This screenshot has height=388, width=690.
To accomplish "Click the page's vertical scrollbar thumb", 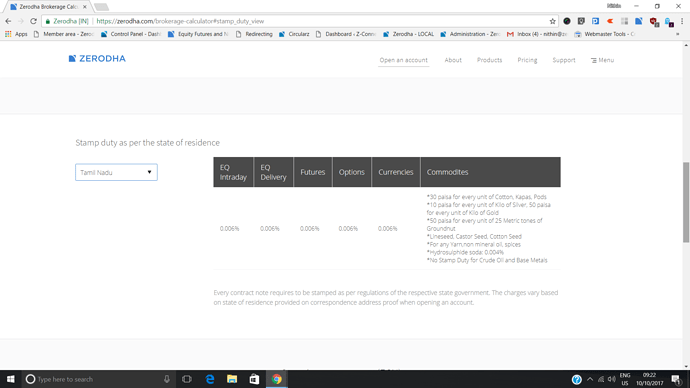I will point(686,202).
